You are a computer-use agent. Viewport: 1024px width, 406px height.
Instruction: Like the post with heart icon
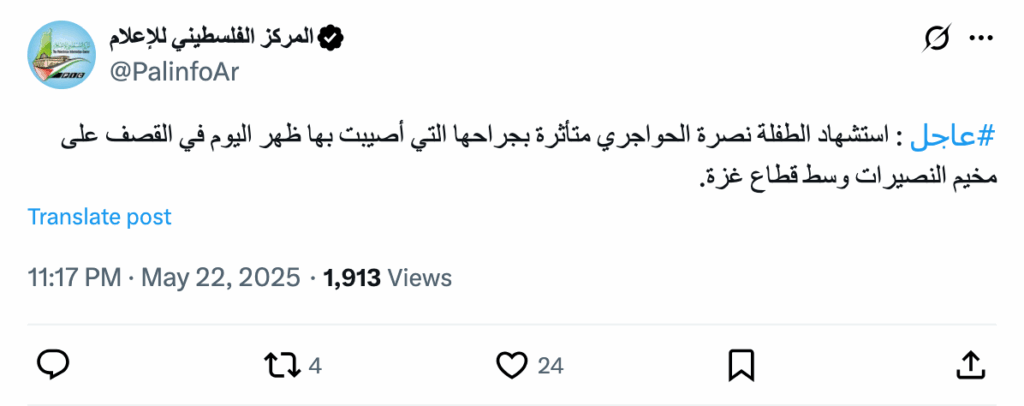pos(511,365)
